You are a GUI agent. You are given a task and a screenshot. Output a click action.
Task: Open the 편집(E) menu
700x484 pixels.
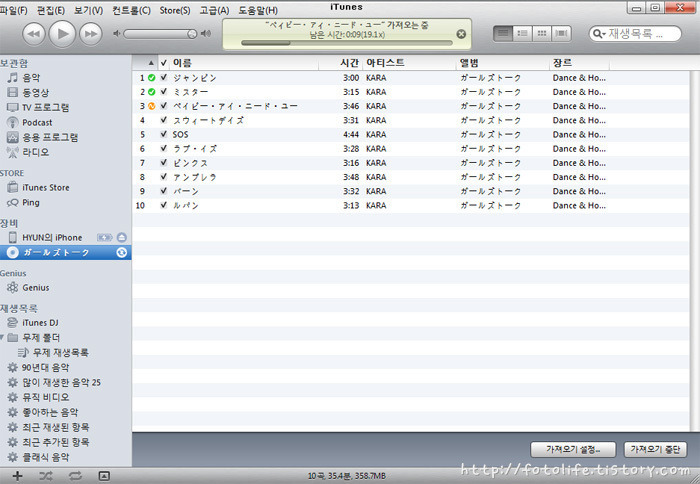point(50,10)
